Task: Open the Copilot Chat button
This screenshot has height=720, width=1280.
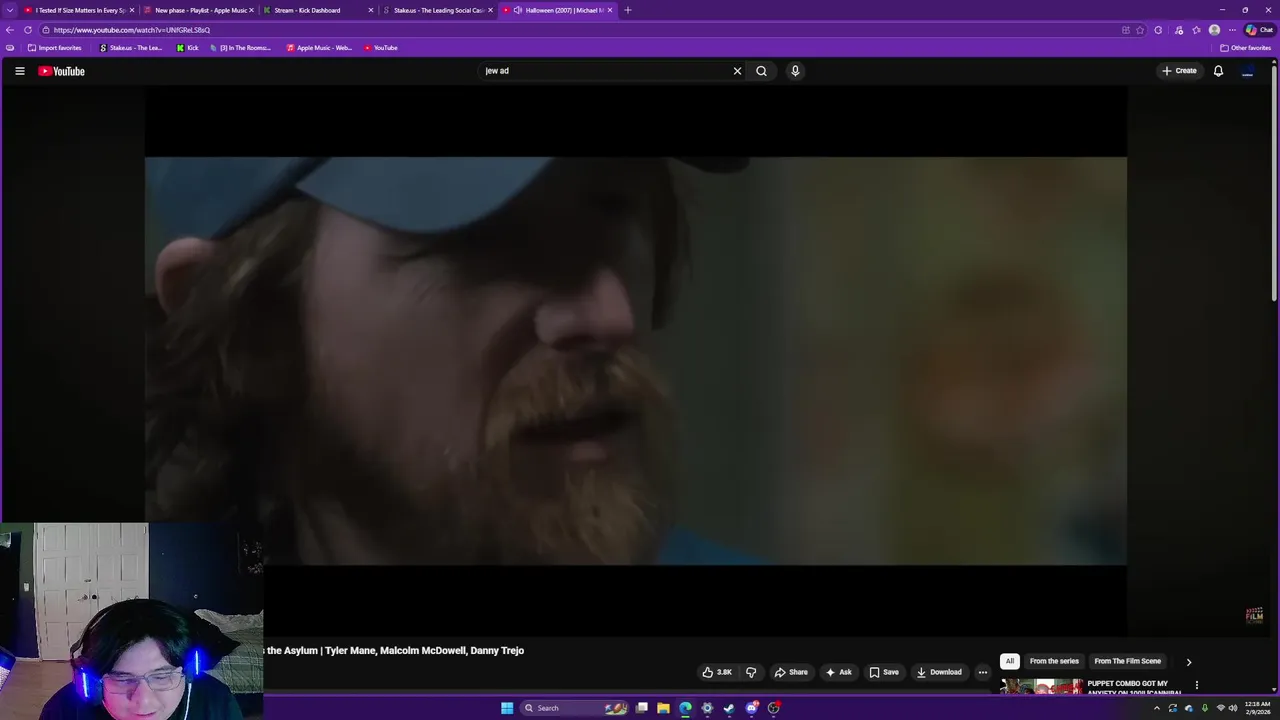Action: pos(1259,30)
